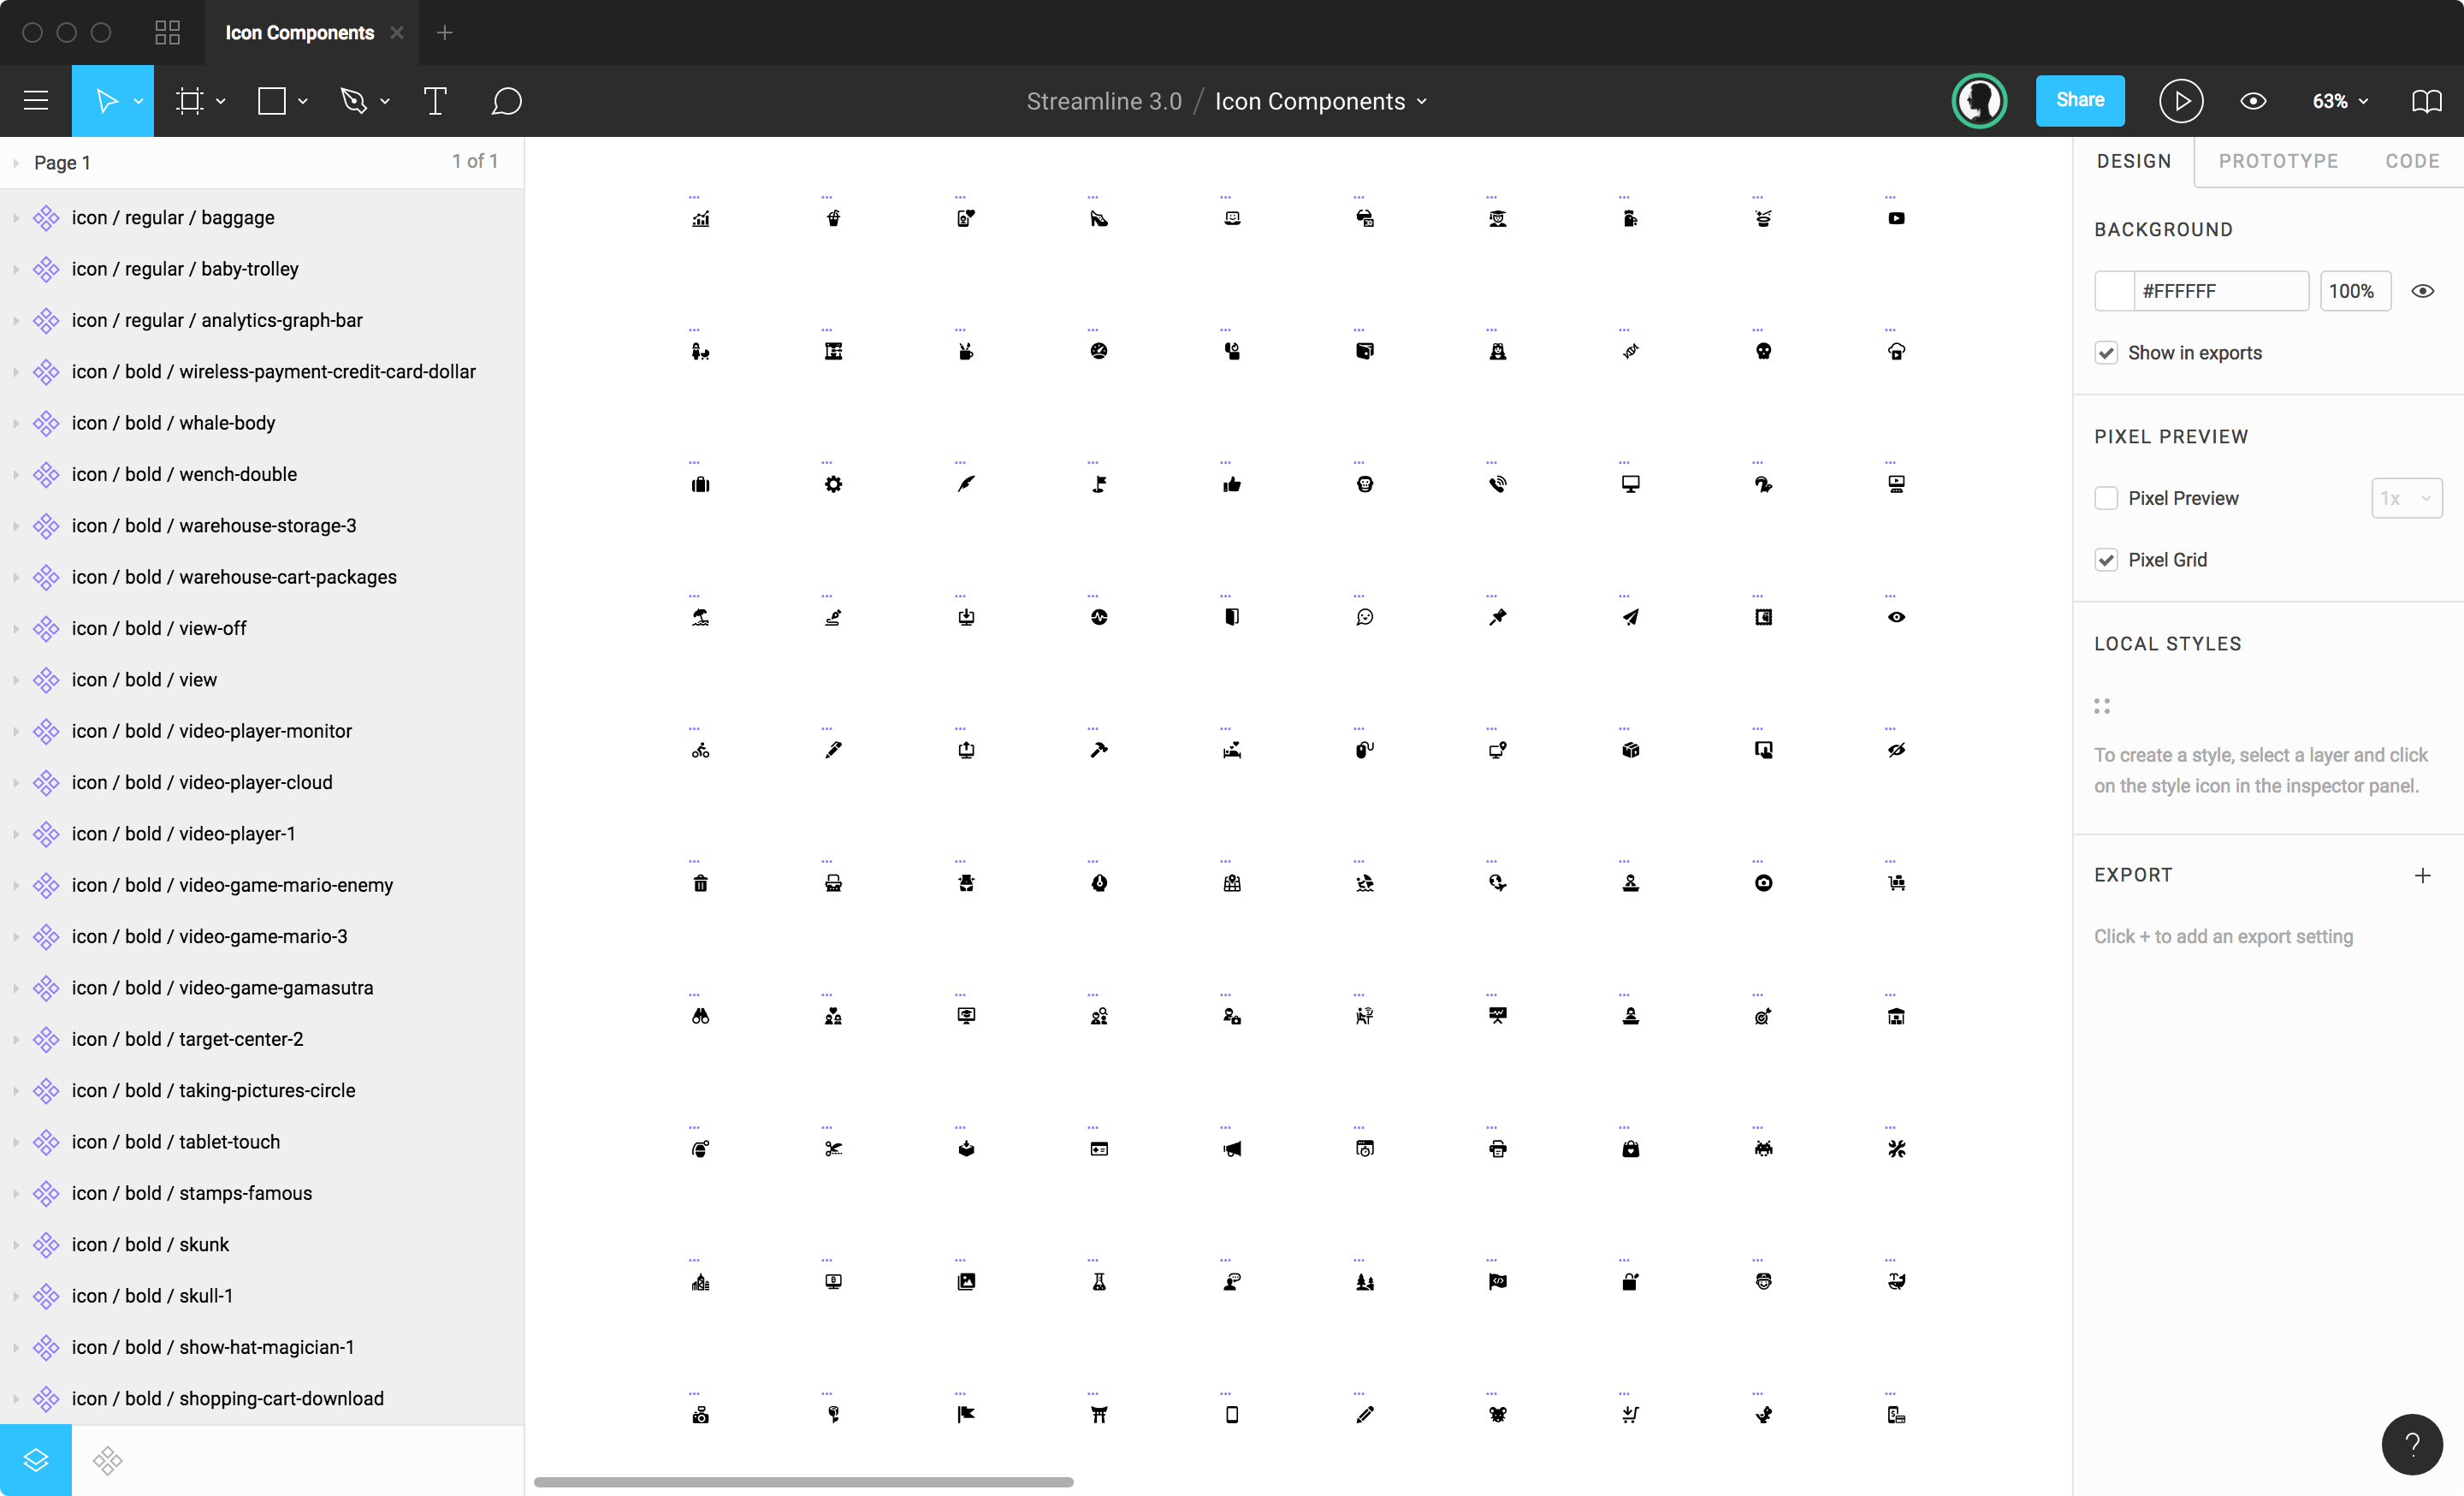This screenshot has height=1496, width=2464.
Task: Open the 63% zoom dropdown
Action: (2339, 100)
